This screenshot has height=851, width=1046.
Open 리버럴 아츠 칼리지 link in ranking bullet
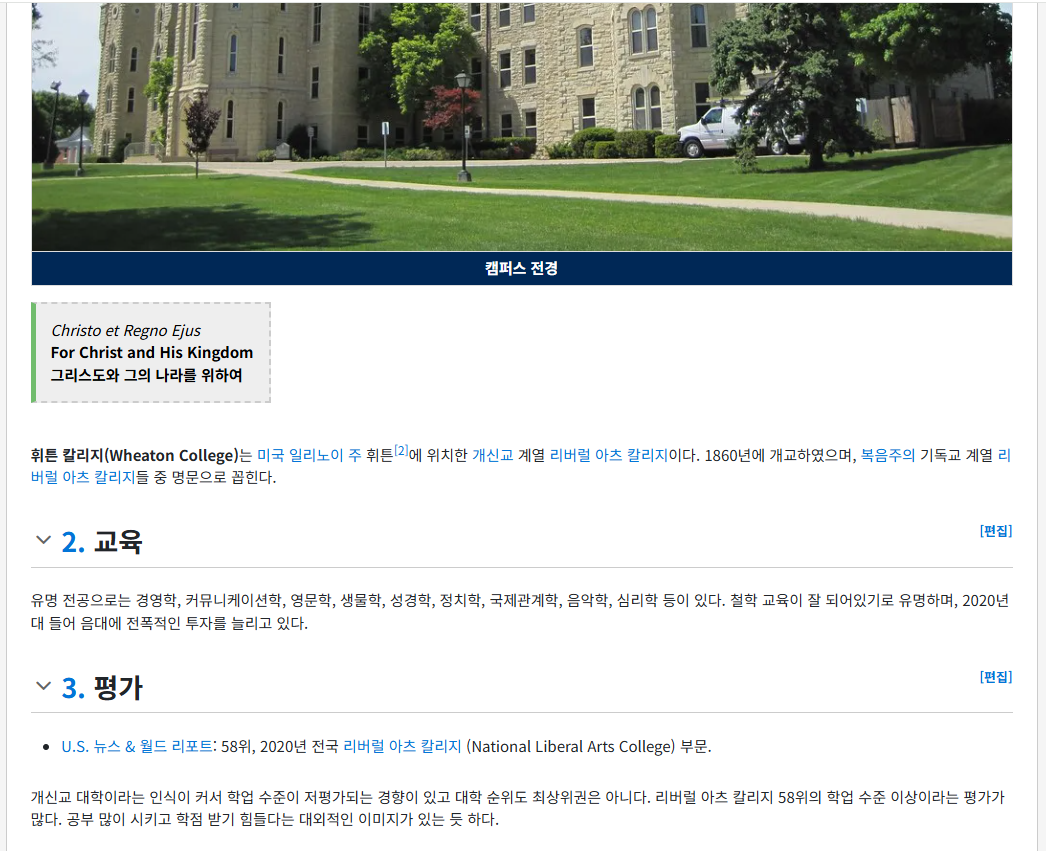[402, 746]
